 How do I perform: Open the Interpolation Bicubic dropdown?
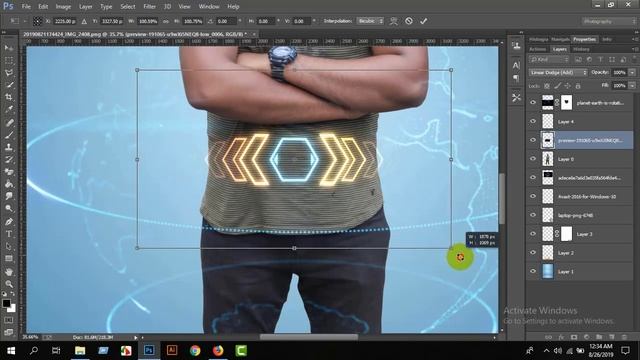click(370, 21)
